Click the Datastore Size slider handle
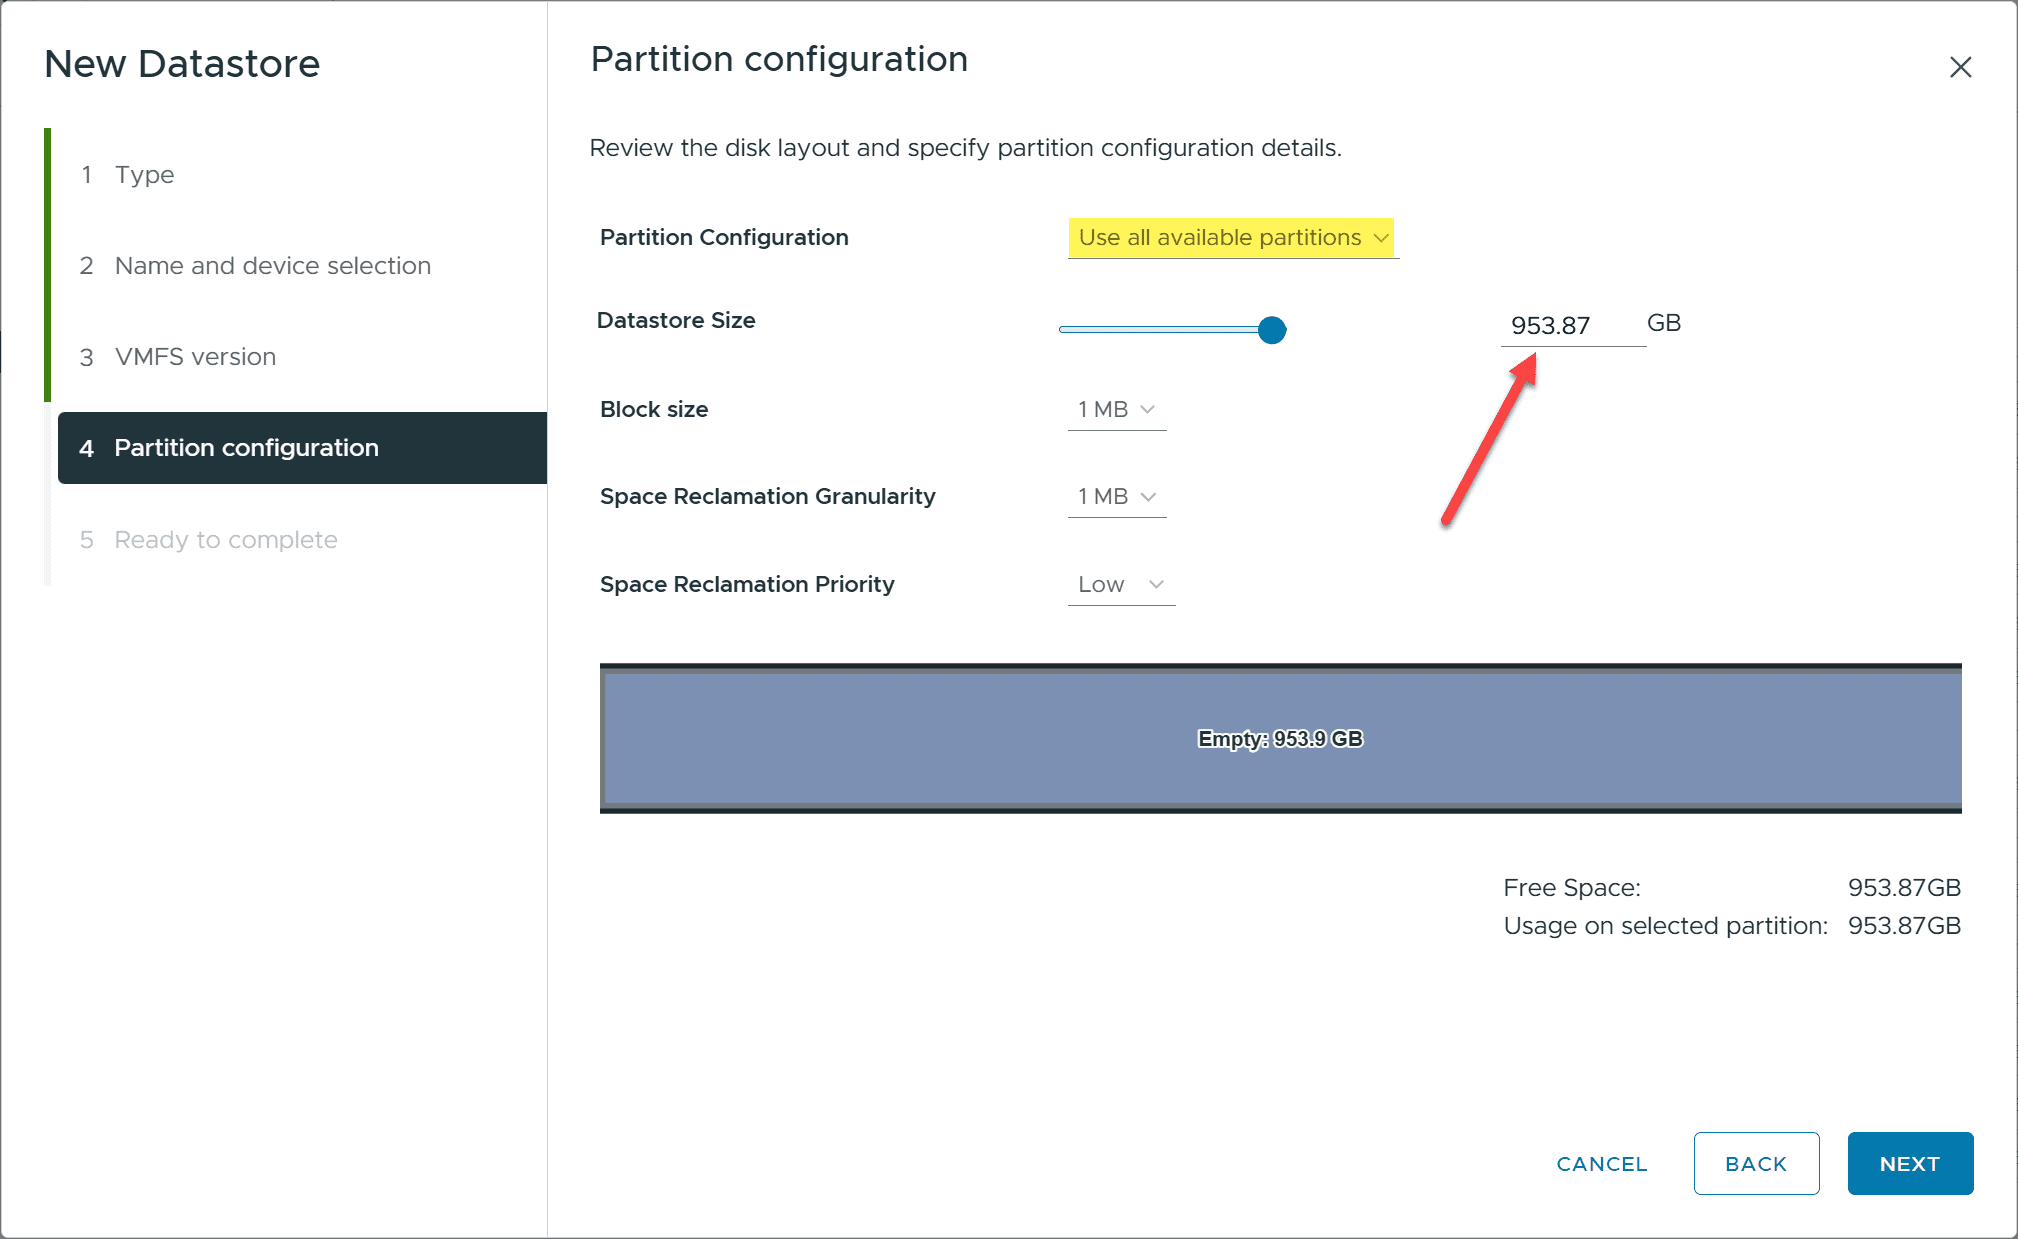This screenshot has width=2018, height=1239. click(x=1272, y=330)
